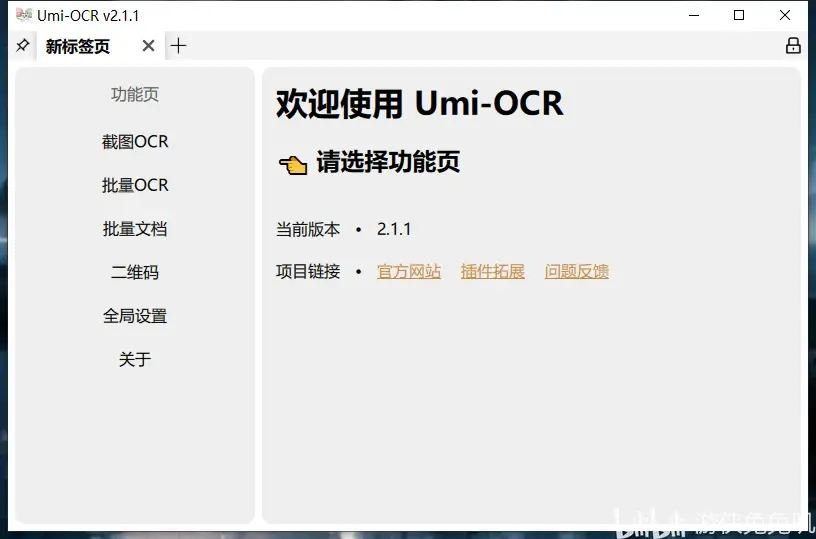The image size is (816, 539).
Task: Open the 截图OCR function page
Action: pyautogui.click(x=135, y=142)
